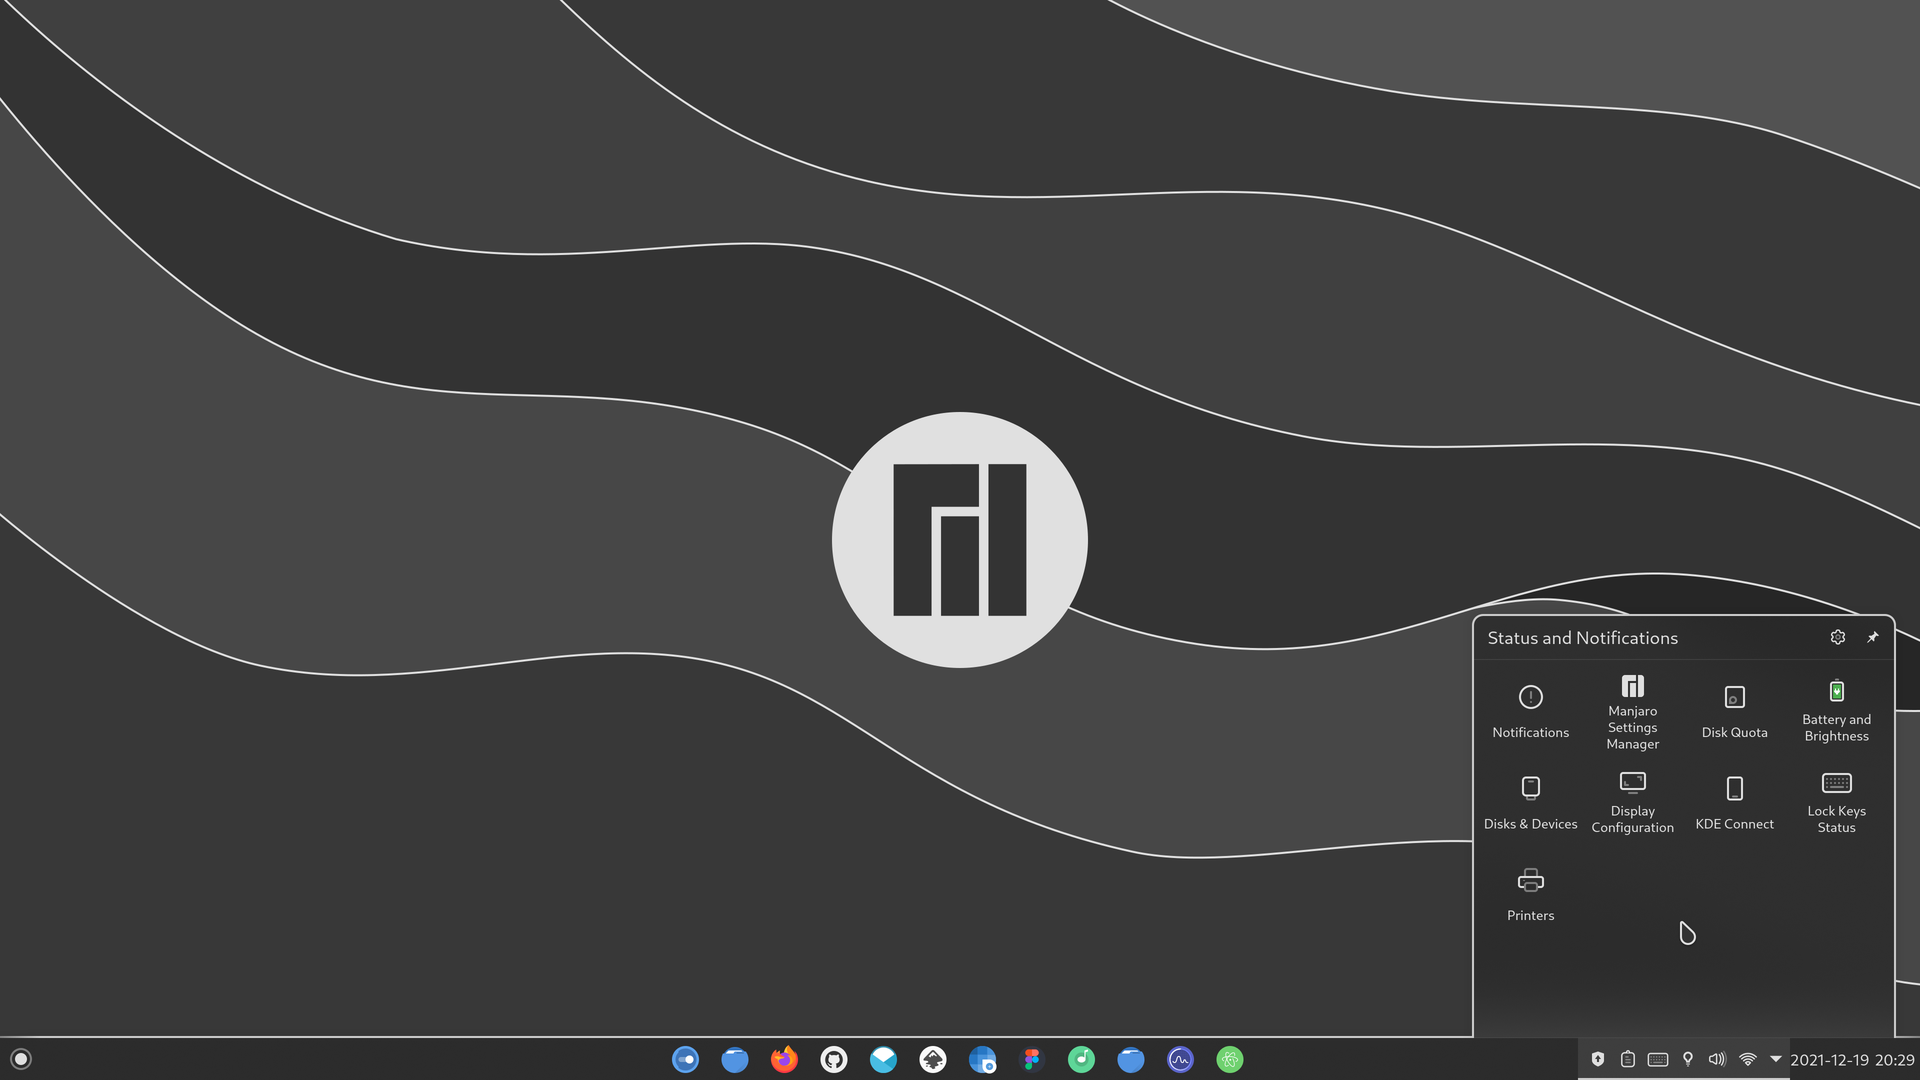The image size is (1920, 1080).
Task: Launch Firefox from the taskbar
Action: 784,1059
